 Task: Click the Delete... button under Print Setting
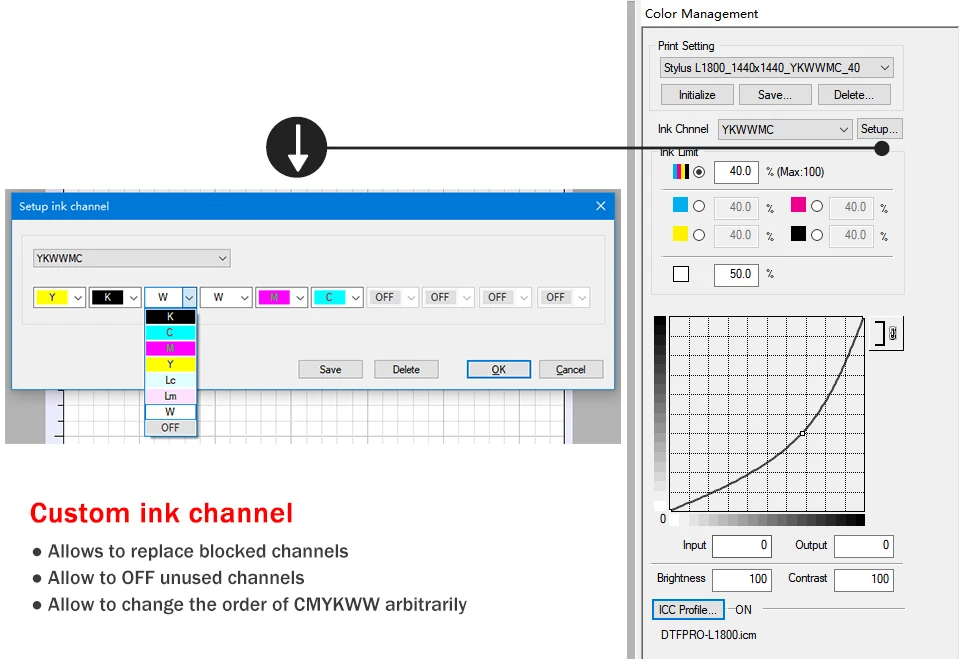pos(853,95)
